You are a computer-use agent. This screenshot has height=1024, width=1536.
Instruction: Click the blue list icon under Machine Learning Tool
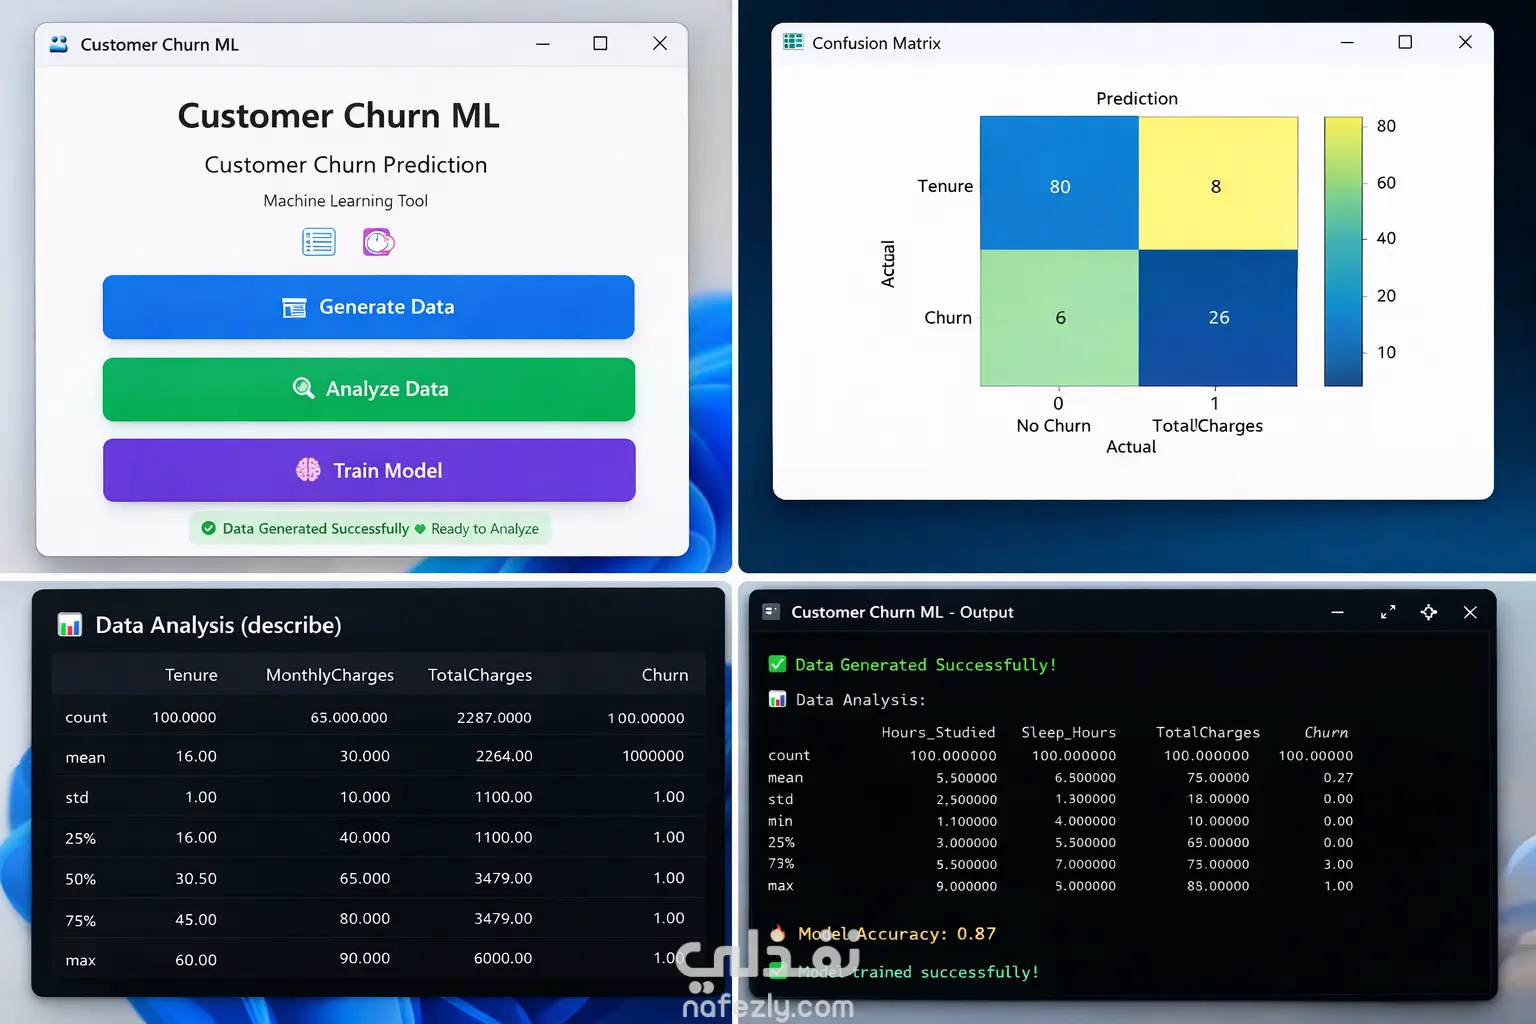(x=319, y=242)
